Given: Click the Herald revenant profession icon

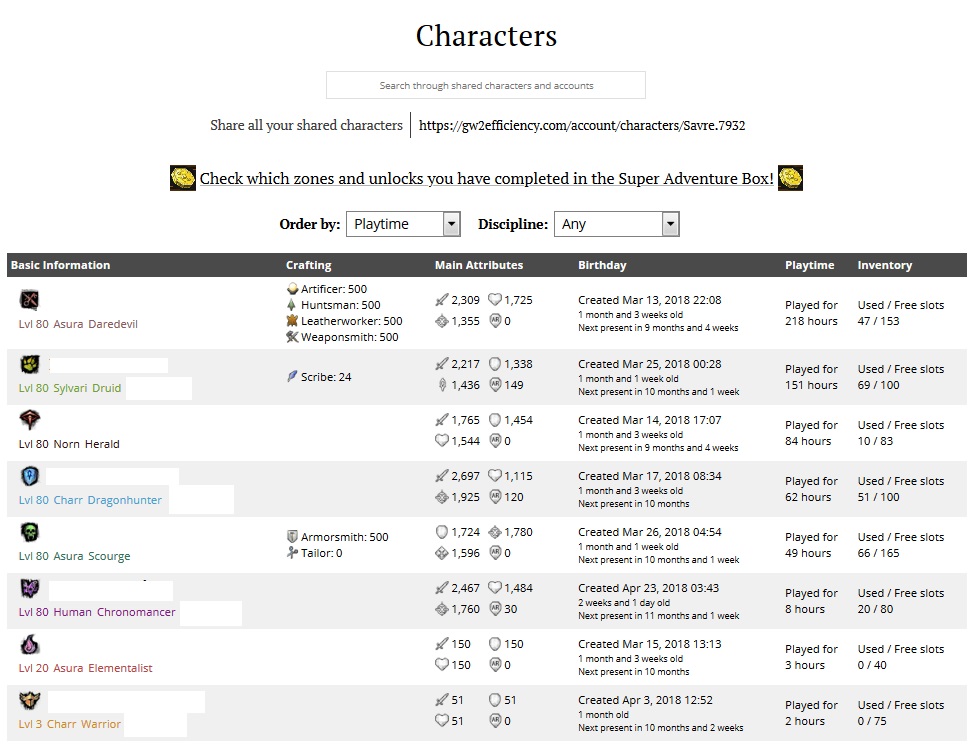Looking at the screenshot, I should (29, 420).
